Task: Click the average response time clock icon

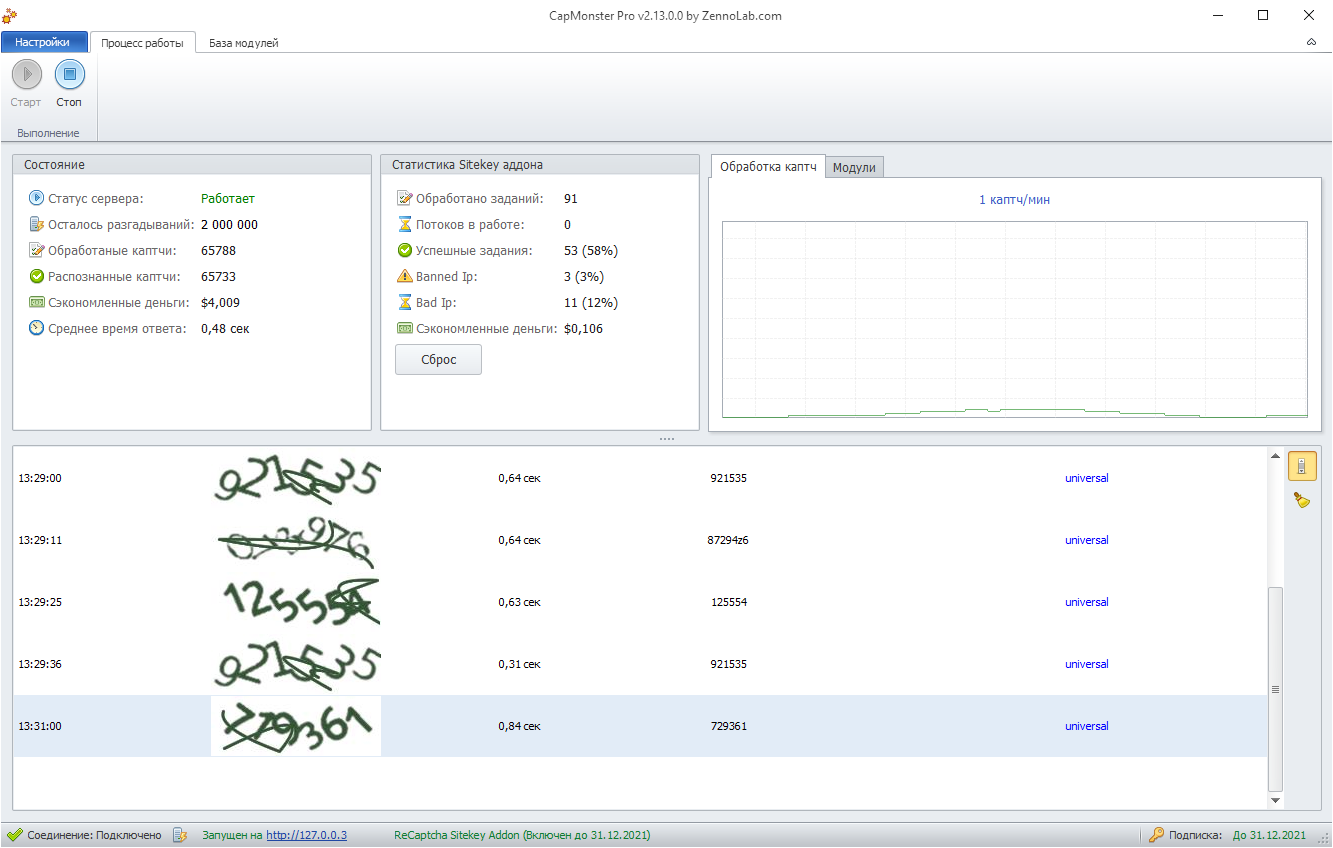Action: point(37,328)
